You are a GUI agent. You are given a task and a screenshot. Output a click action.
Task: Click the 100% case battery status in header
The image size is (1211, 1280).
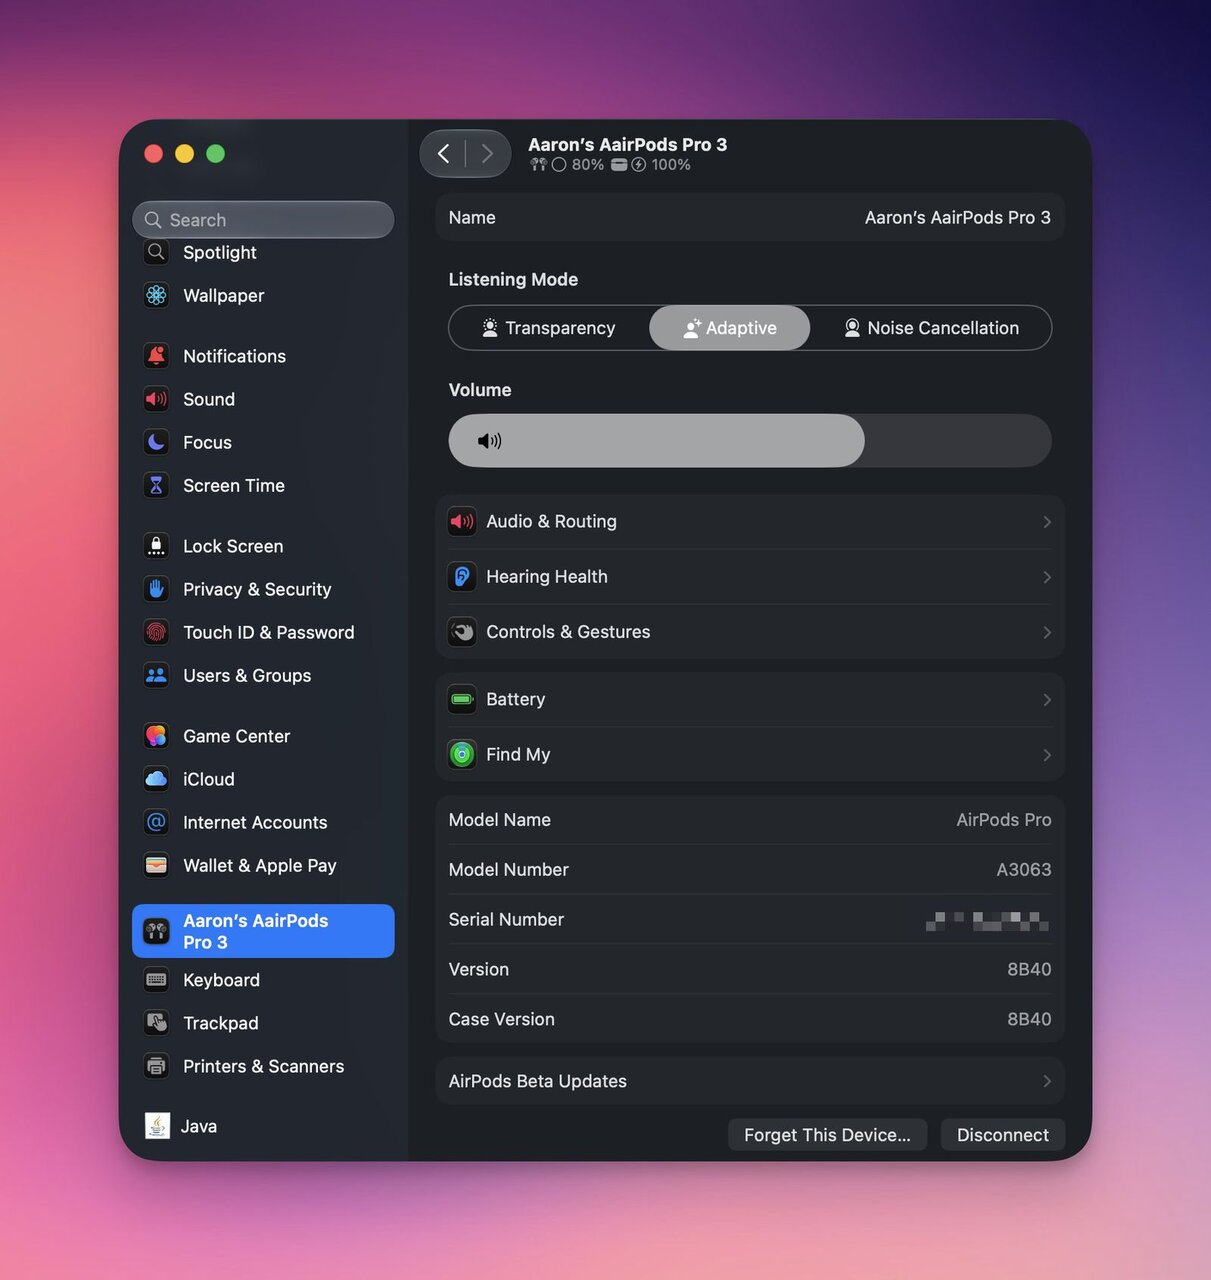point(651,165)
